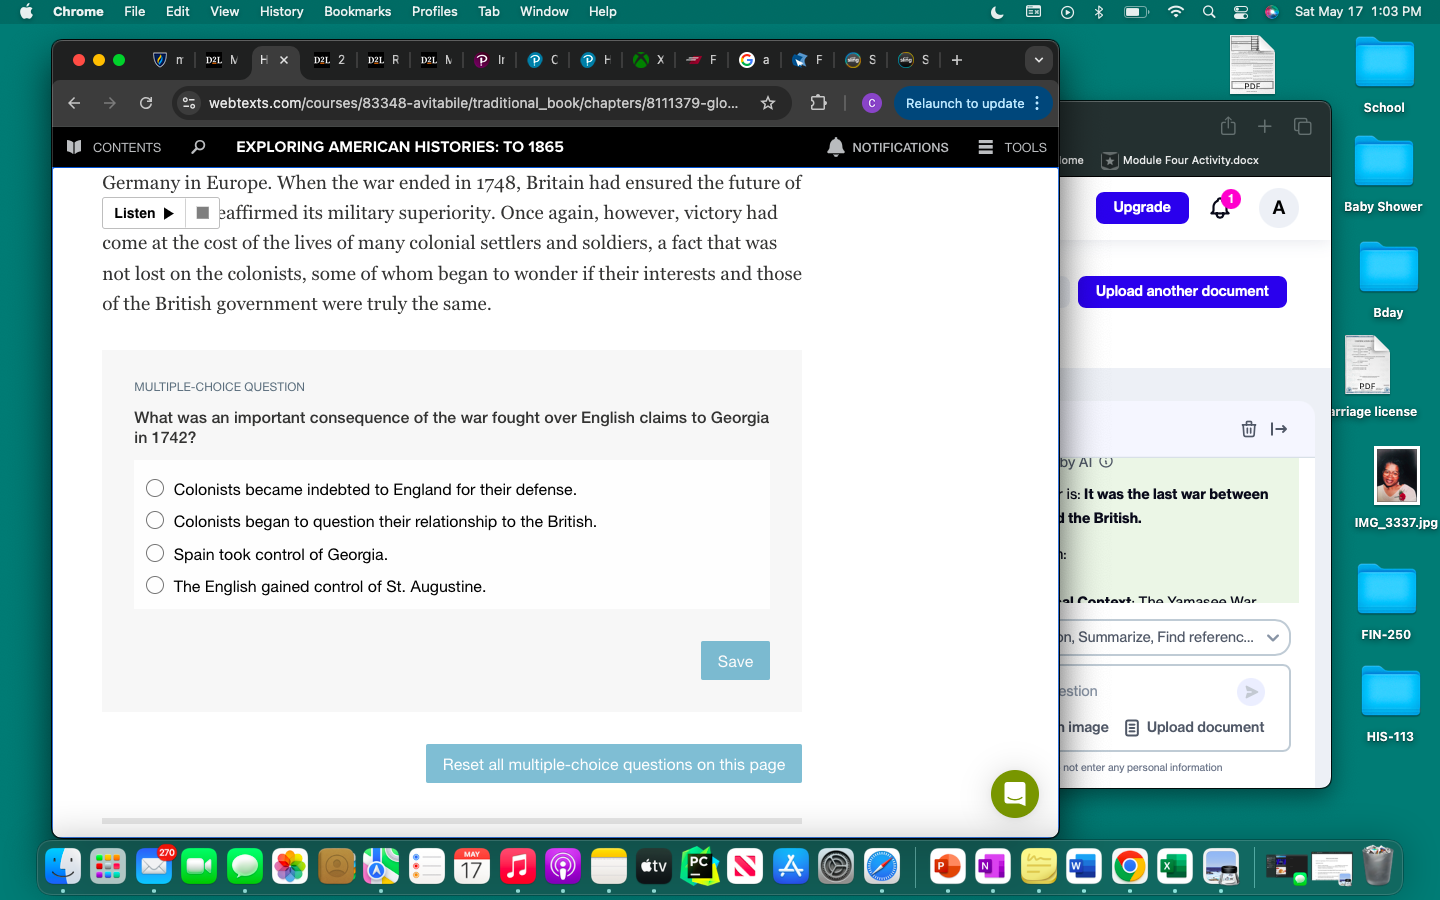Open the Summarize, Find references dropdown

[1272, 637]
